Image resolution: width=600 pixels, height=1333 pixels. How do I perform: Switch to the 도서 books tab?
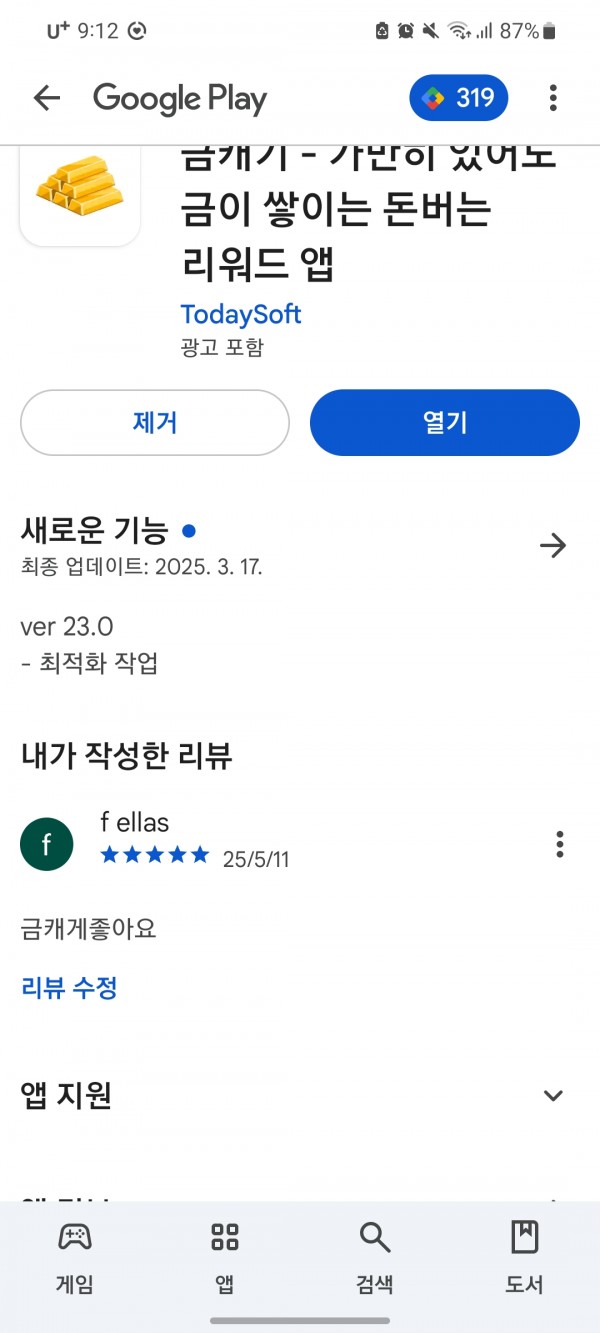click(525, 1258)
